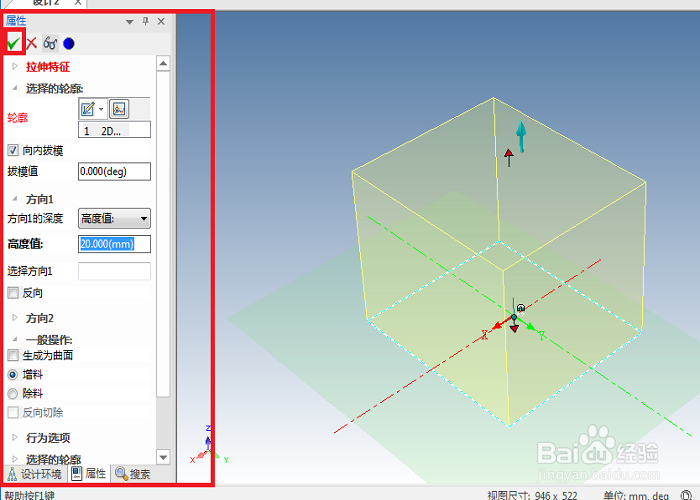Expand the 拉伸特征 section
The height and width of the screenshot is (500, 700).
[x=15, y=67]
